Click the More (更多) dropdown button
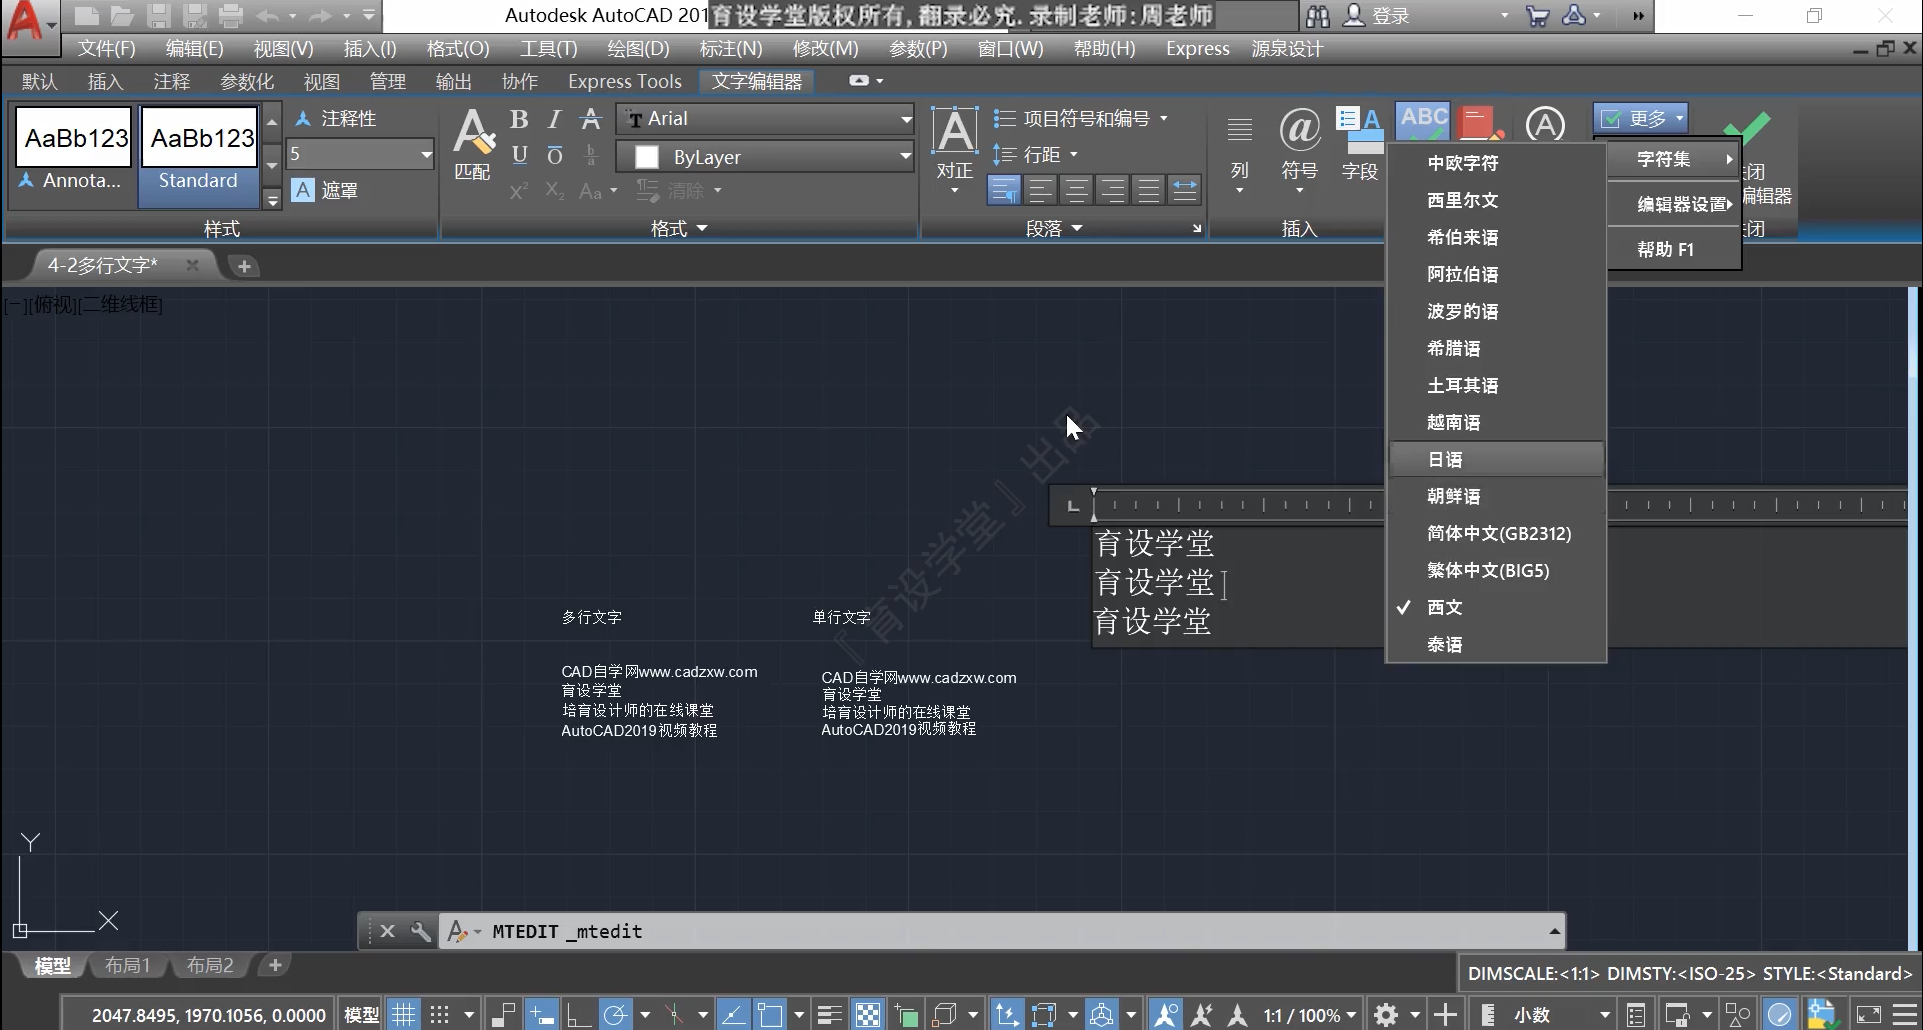Viewport: 1923px width, 1030px height. tap(1641, 118)
